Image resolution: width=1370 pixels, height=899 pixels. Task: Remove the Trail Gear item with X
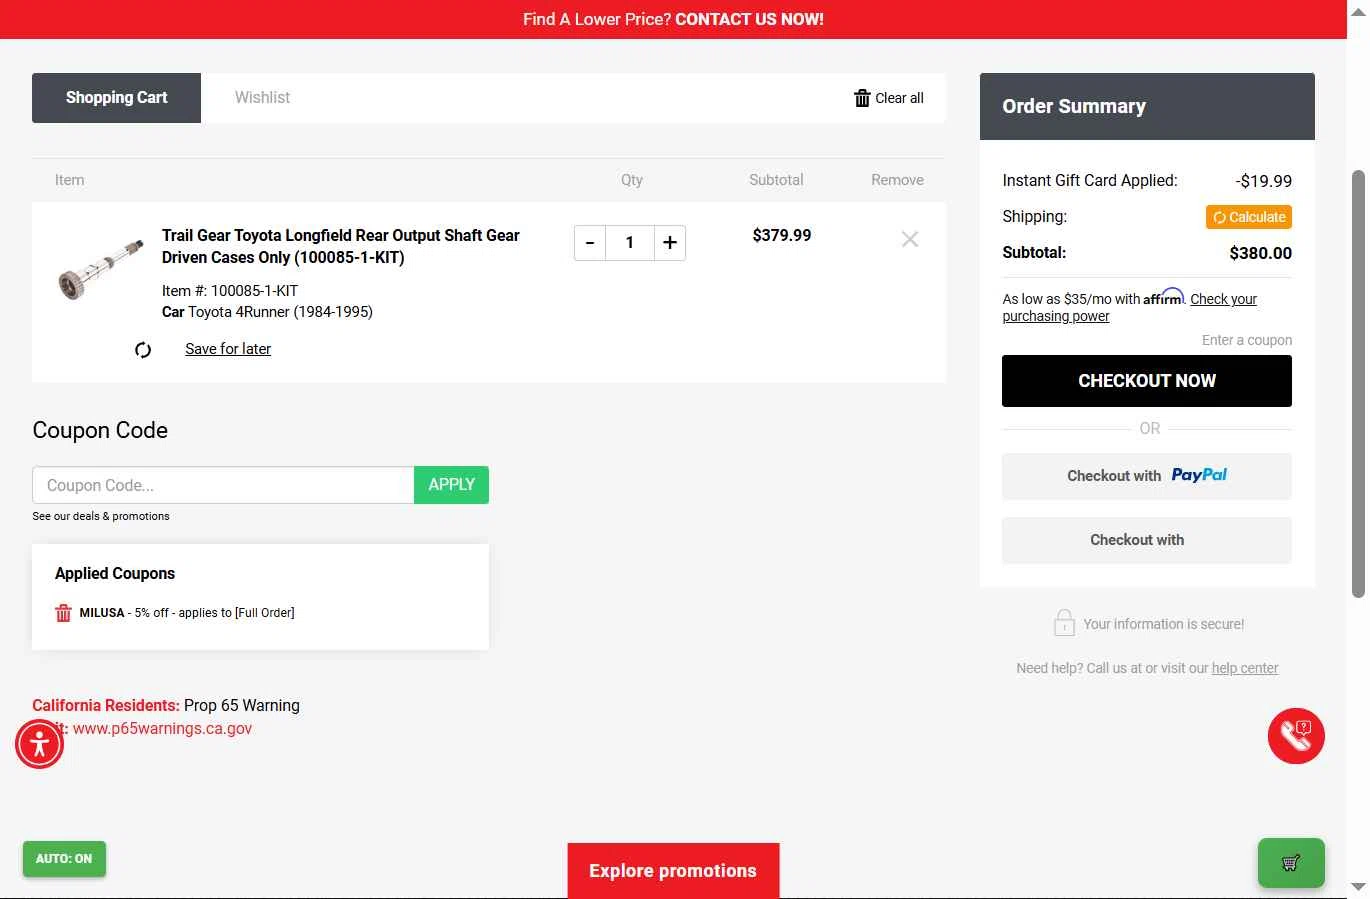click(910, 239)
